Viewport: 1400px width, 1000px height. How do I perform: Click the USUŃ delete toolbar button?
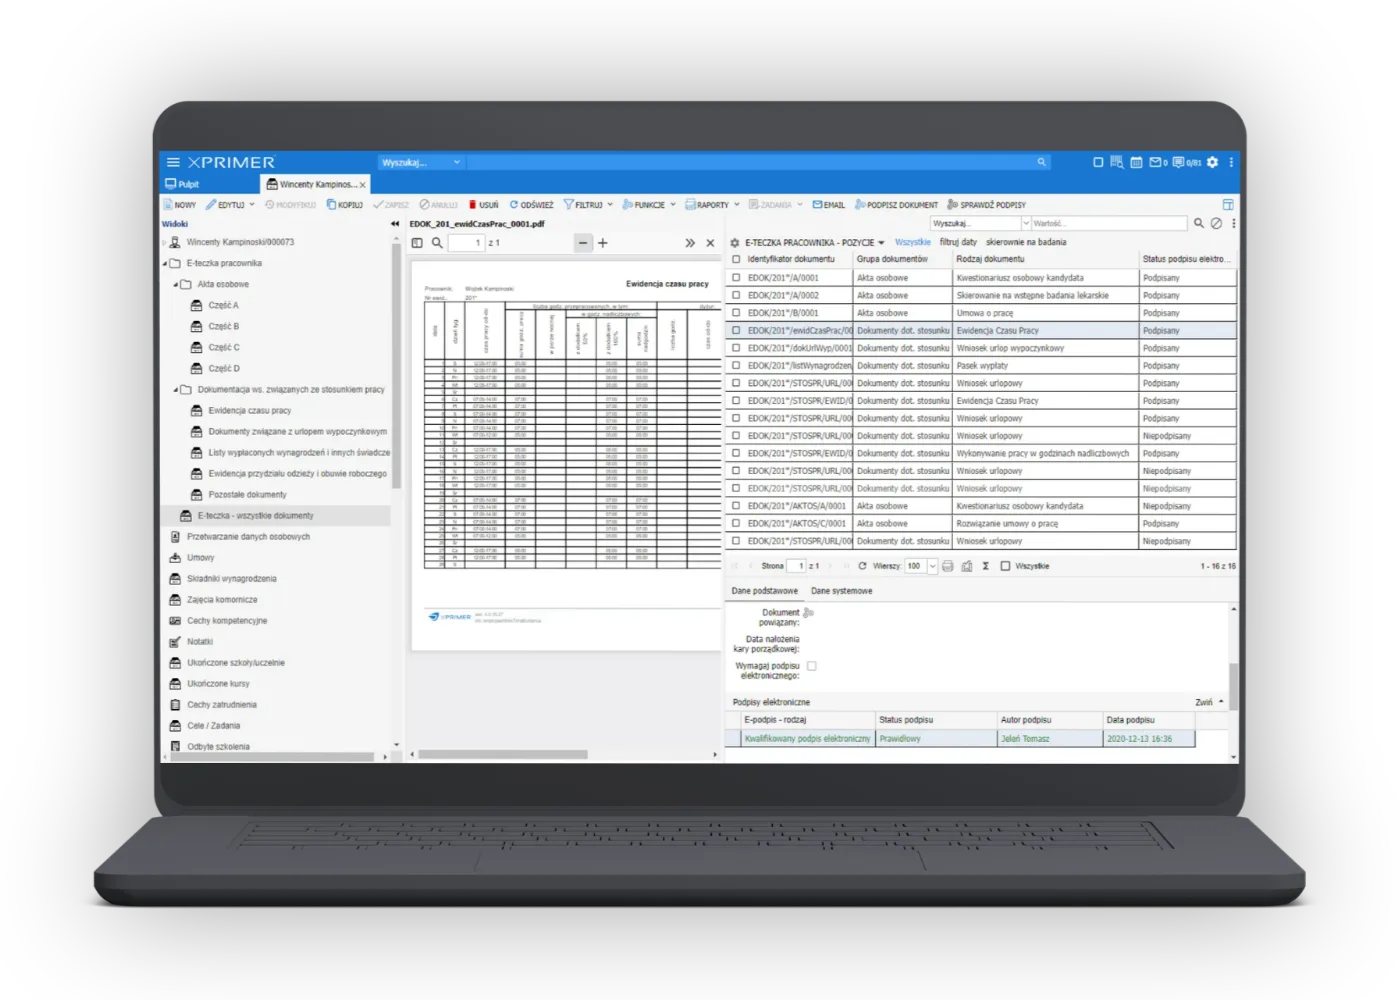(x=483, y=205)
